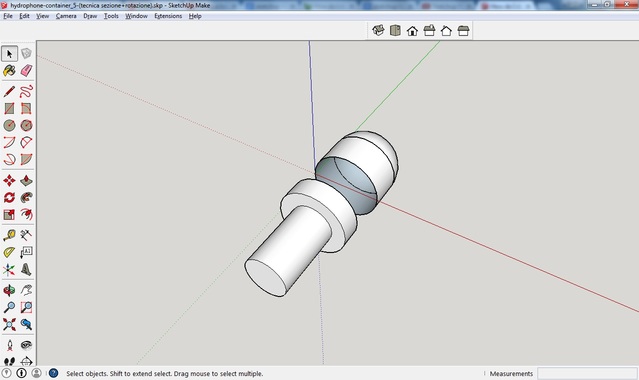639x380 pixels.
Task: Click the Zoom Extents tool
Action: click(x=9, y=325)
